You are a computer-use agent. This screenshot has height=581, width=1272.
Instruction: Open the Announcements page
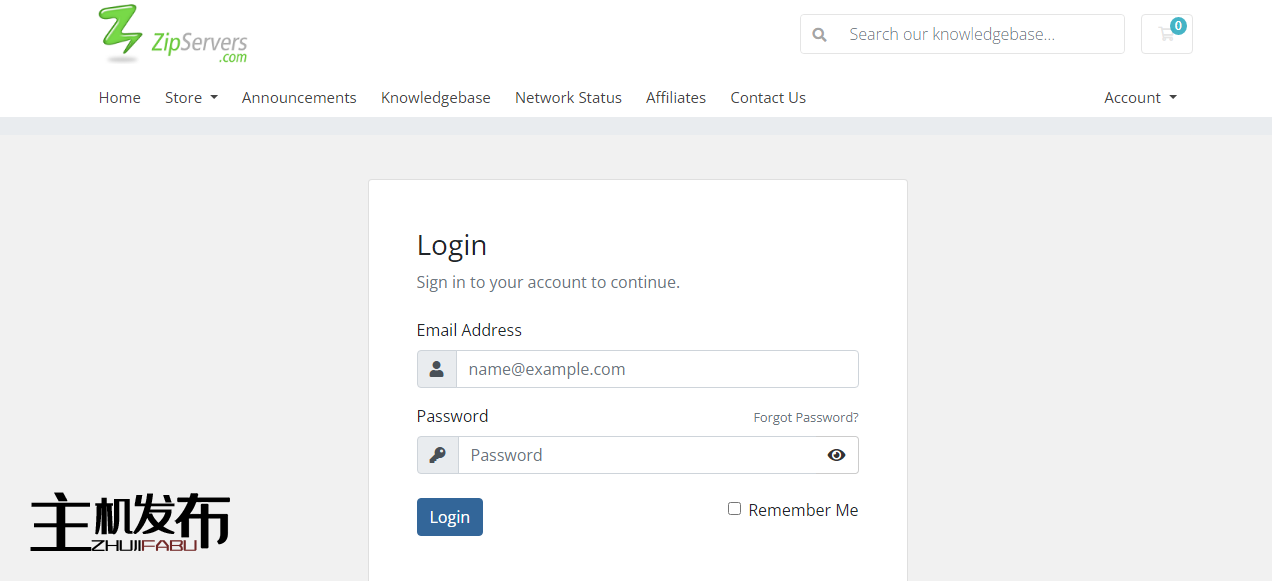tap(299, 97)
